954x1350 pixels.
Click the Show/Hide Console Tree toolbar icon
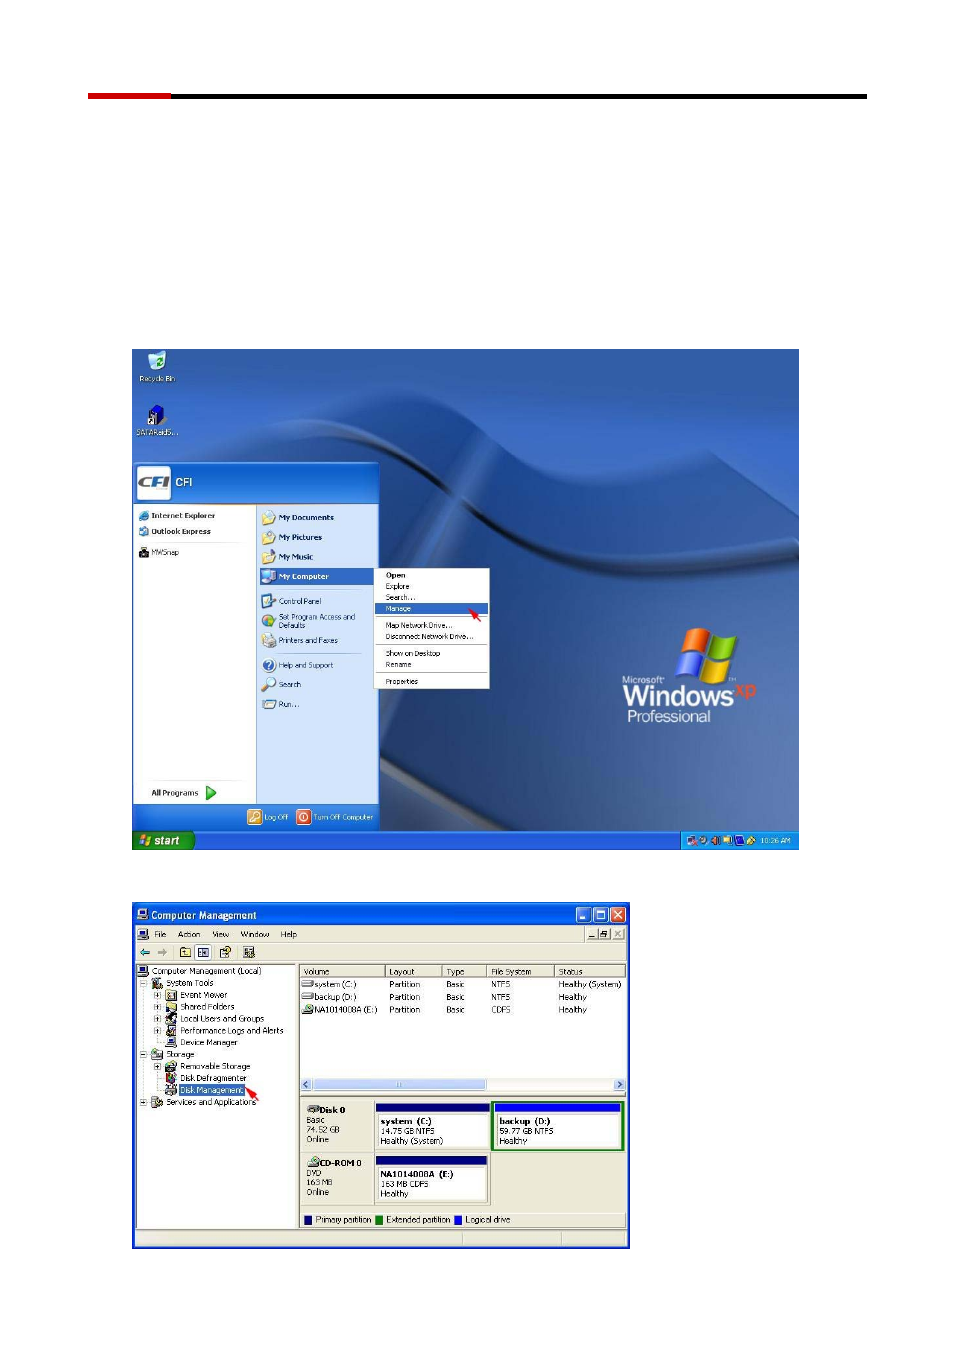pyautogui.click(x=203, y=953)
